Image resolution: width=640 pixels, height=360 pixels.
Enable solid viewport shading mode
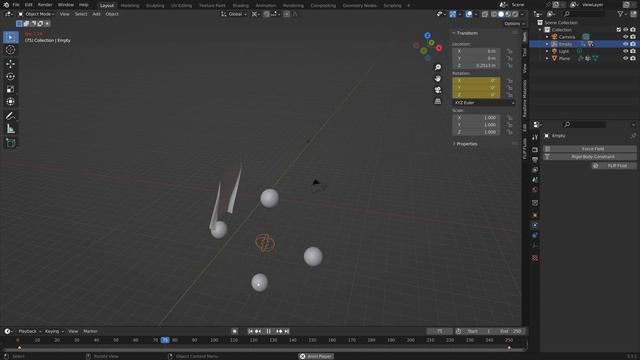[x=501, y=14]
